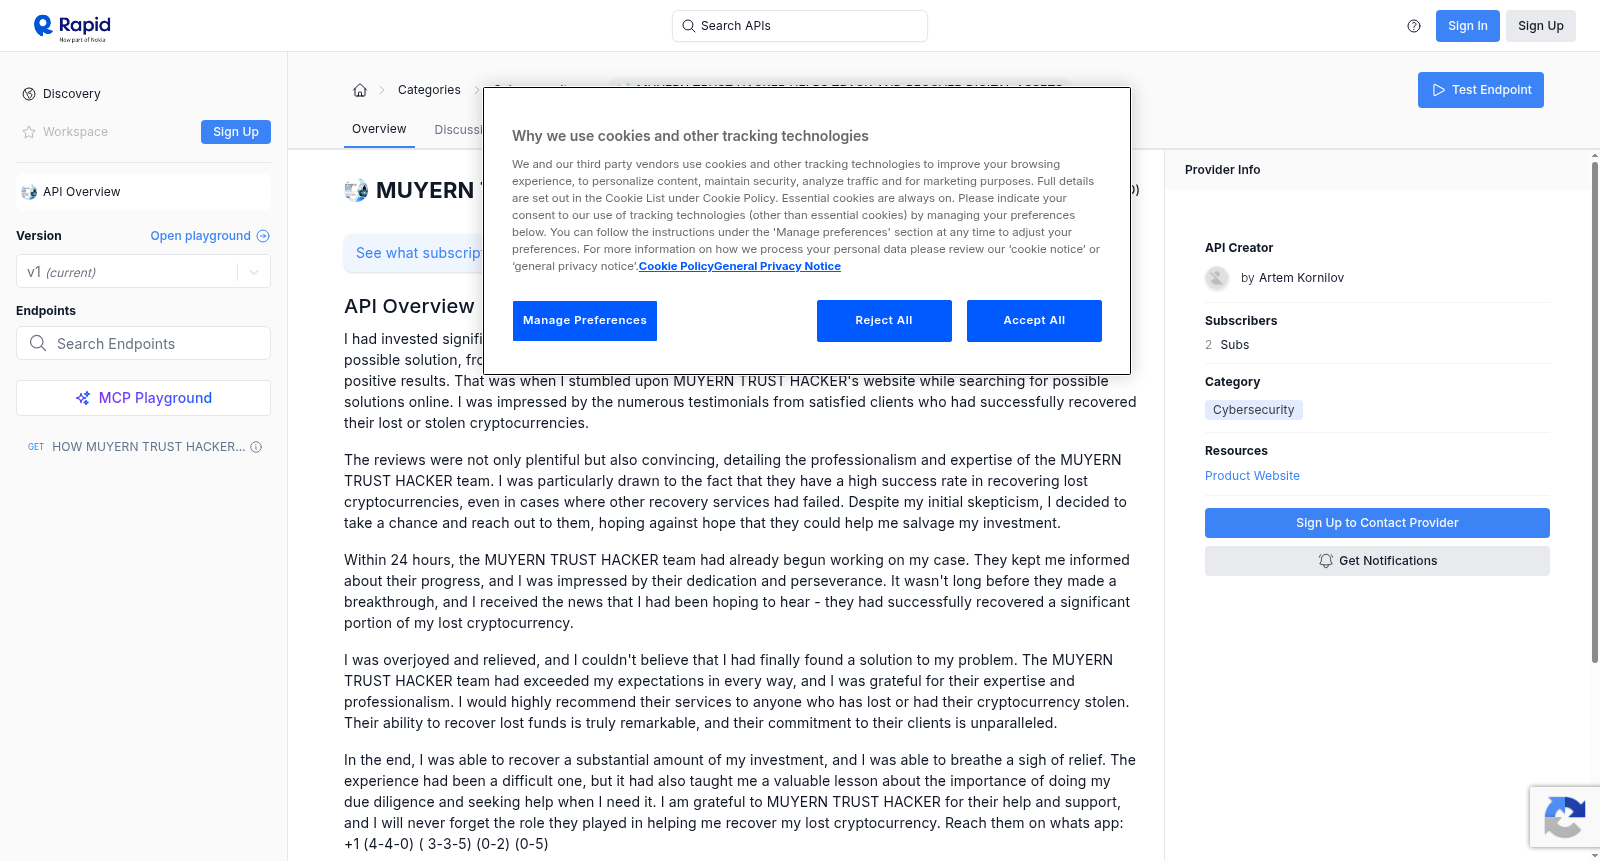This screenshot has width=1600, height=861.
Task: Click the MUYERN API logo by the title
Action: pyautogui.click(x=356, y=190)
